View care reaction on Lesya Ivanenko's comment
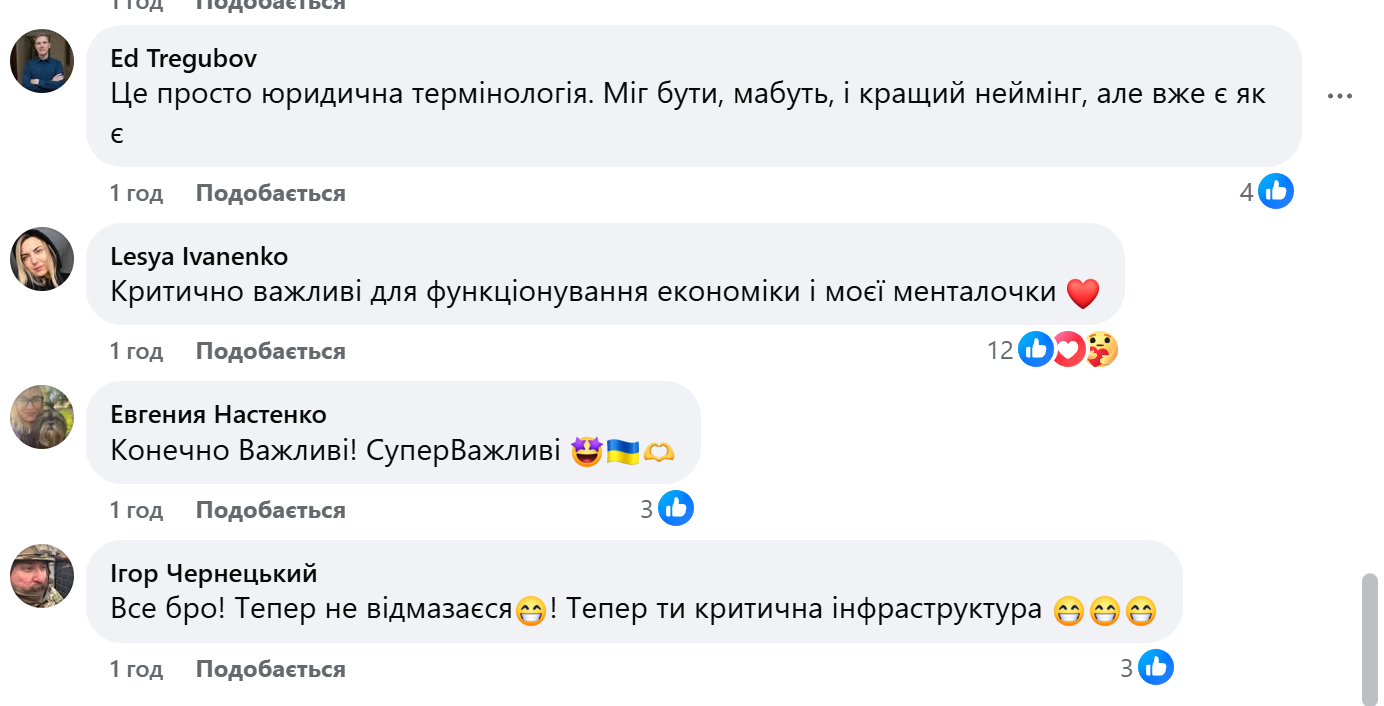 pos(1101,349)
